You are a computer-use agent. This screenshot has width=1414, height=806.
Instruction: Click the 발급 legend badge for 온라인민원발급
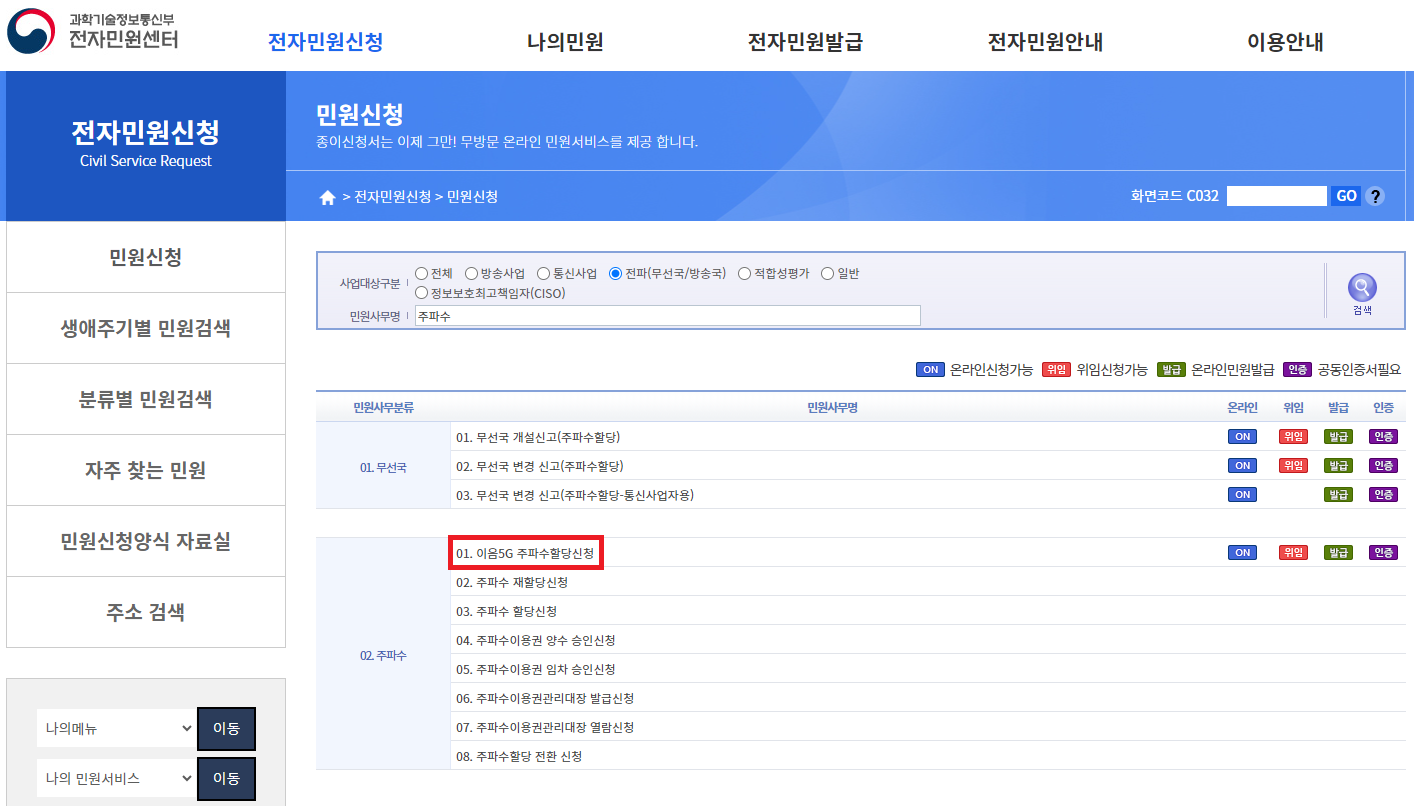(x=1171, y=370)
